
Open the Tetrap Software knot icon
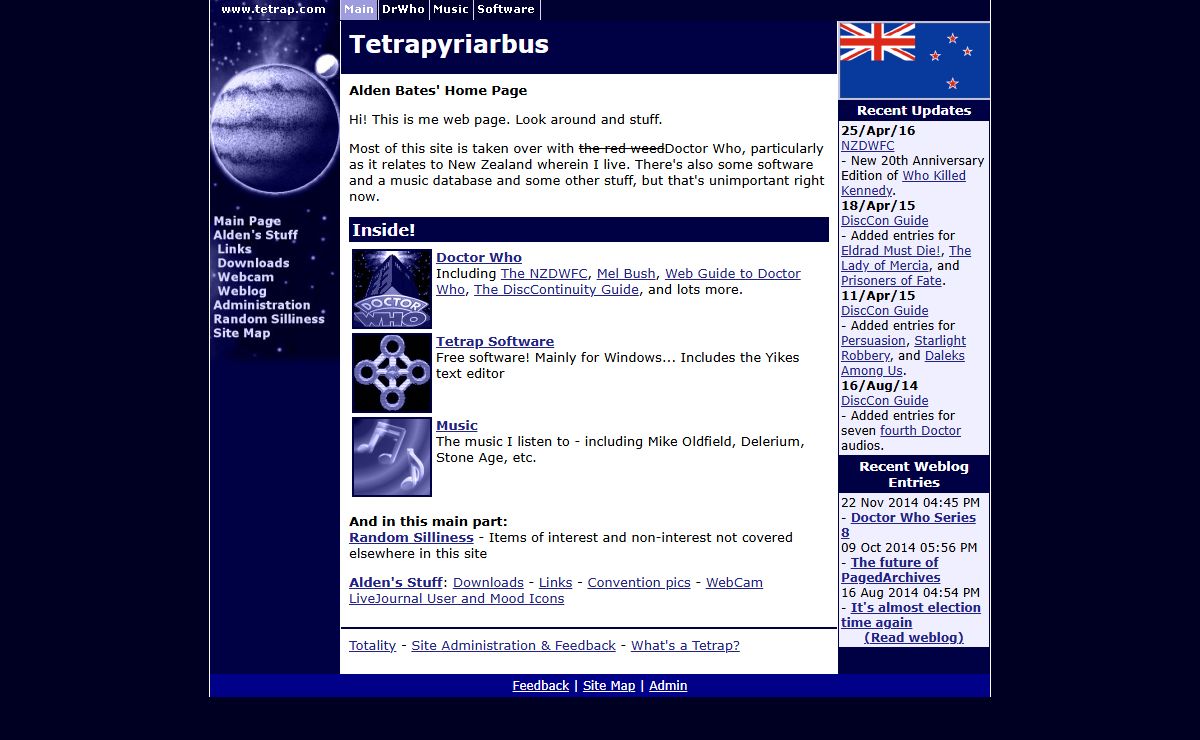pos(392,373)
